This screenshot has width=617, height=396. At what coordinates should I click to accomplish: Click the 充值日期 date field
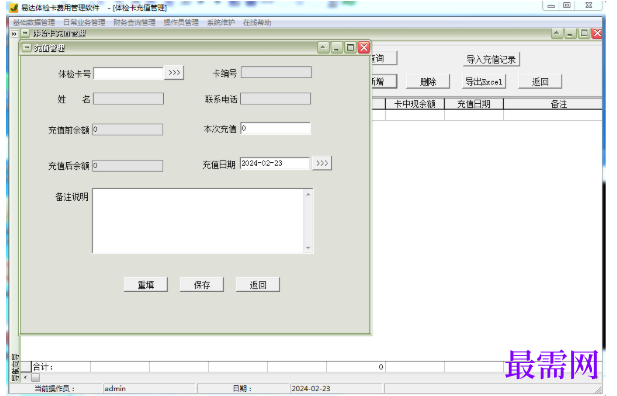pyautogui.click(x=275, y=163)
